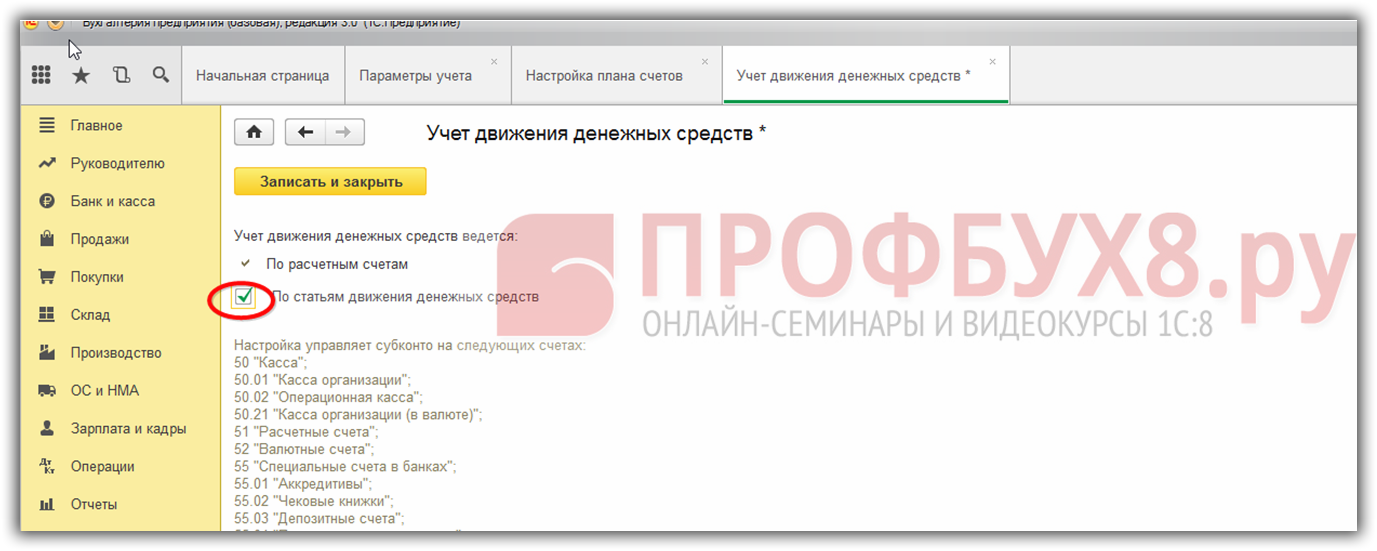Viewport: 1377px width, 551px height.
Task: Toggle the По статьям движения денежных средств checkbox
Action: [x=243, y=297]
